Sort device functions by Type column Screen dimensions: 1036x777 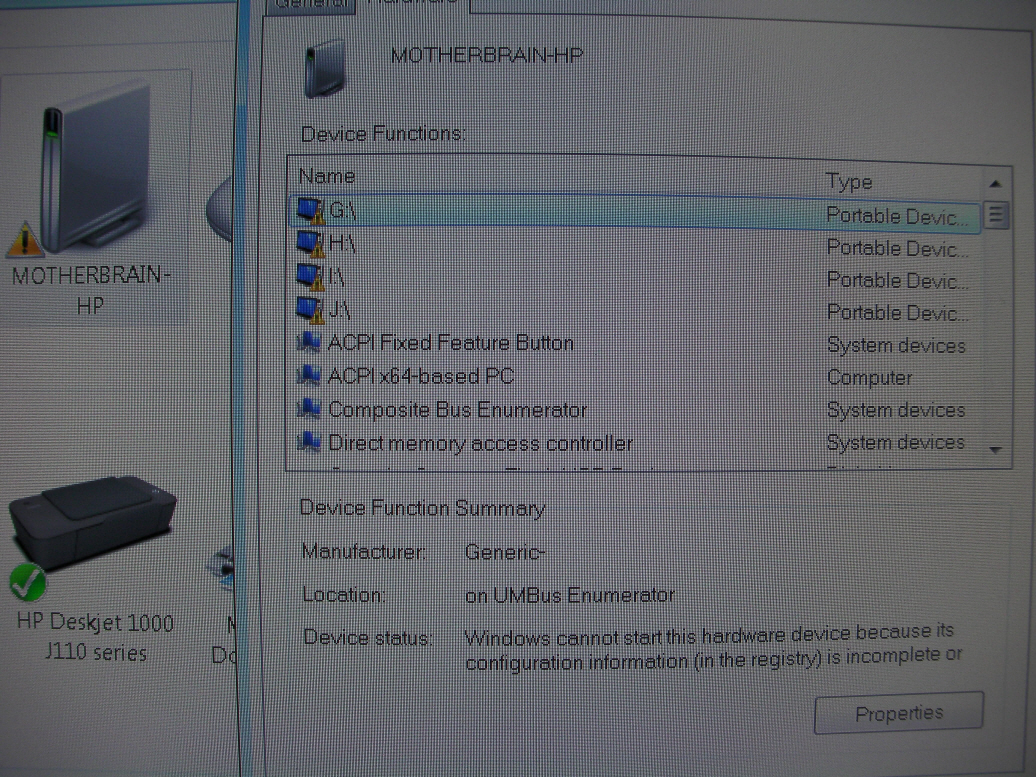click(x=849, y=182)
